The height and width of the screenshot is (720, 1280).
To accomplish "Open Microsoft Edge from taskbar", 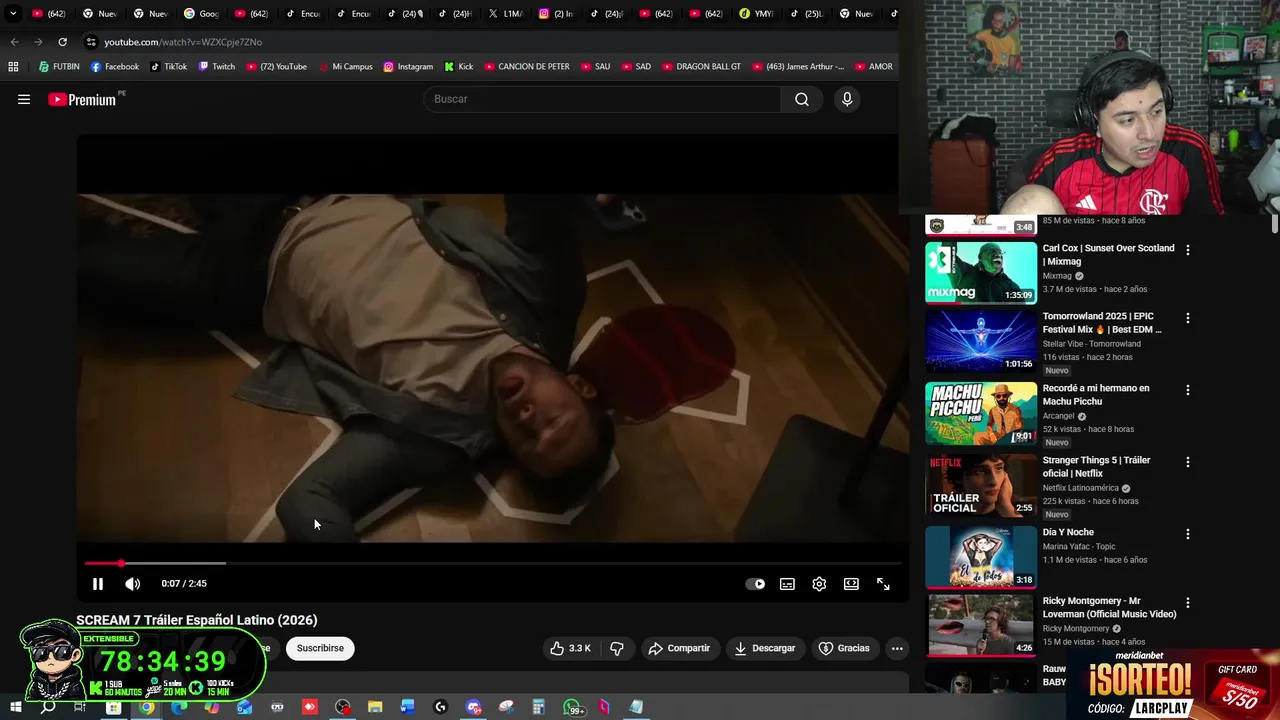I will (x=179, y=707).
